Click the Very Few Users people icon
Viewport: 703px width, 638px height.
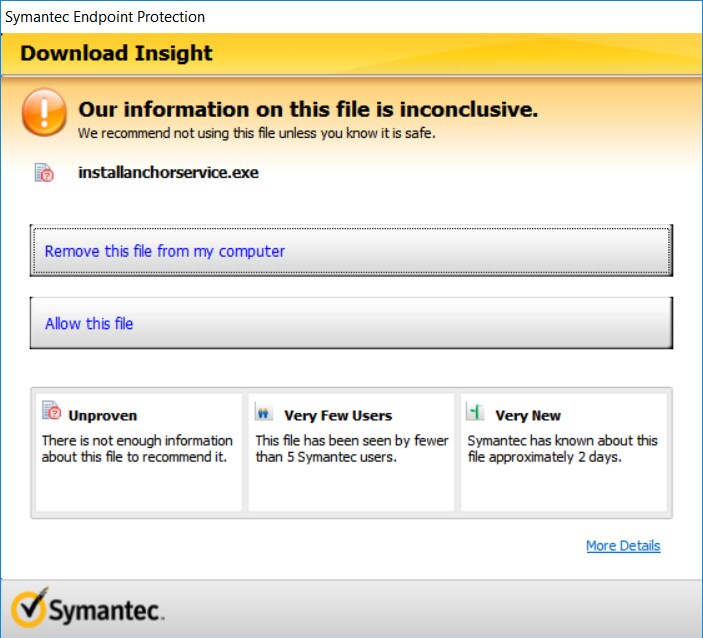tap(264, 412)
